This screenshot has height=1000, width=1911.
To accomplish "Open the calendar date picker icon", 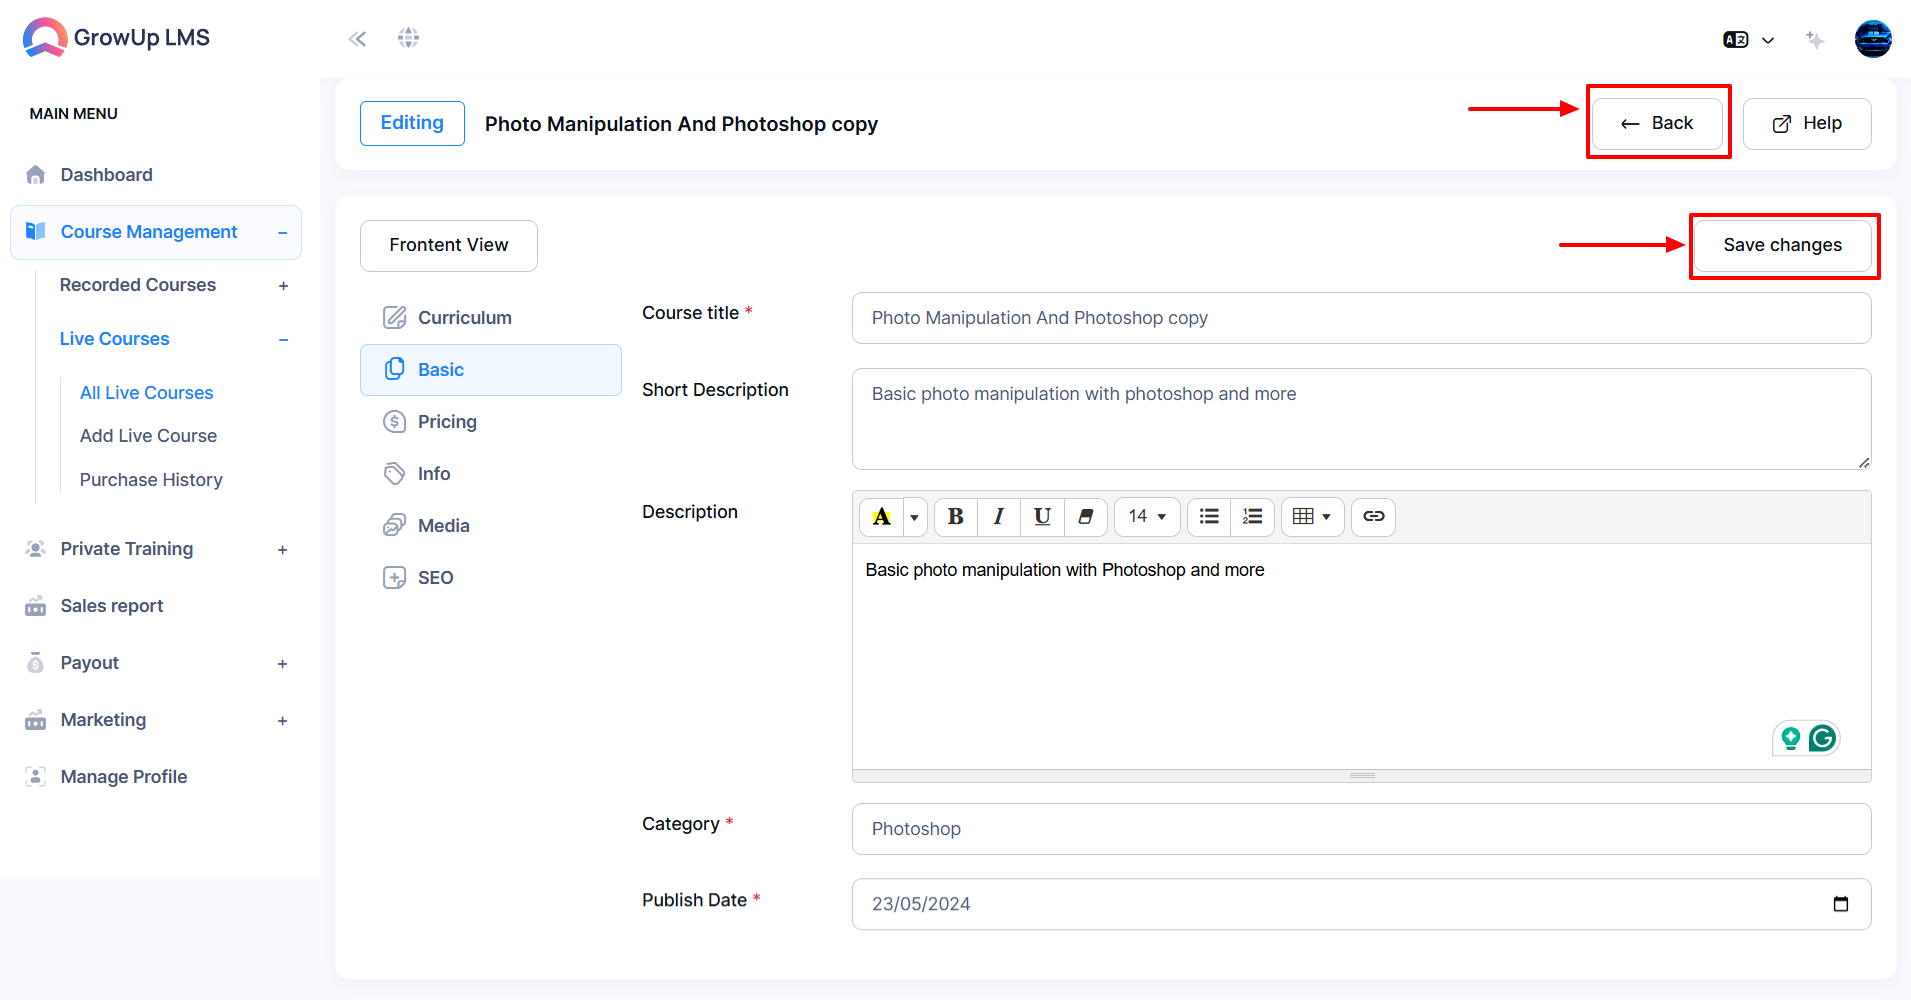I will [x=1840, y=905].
